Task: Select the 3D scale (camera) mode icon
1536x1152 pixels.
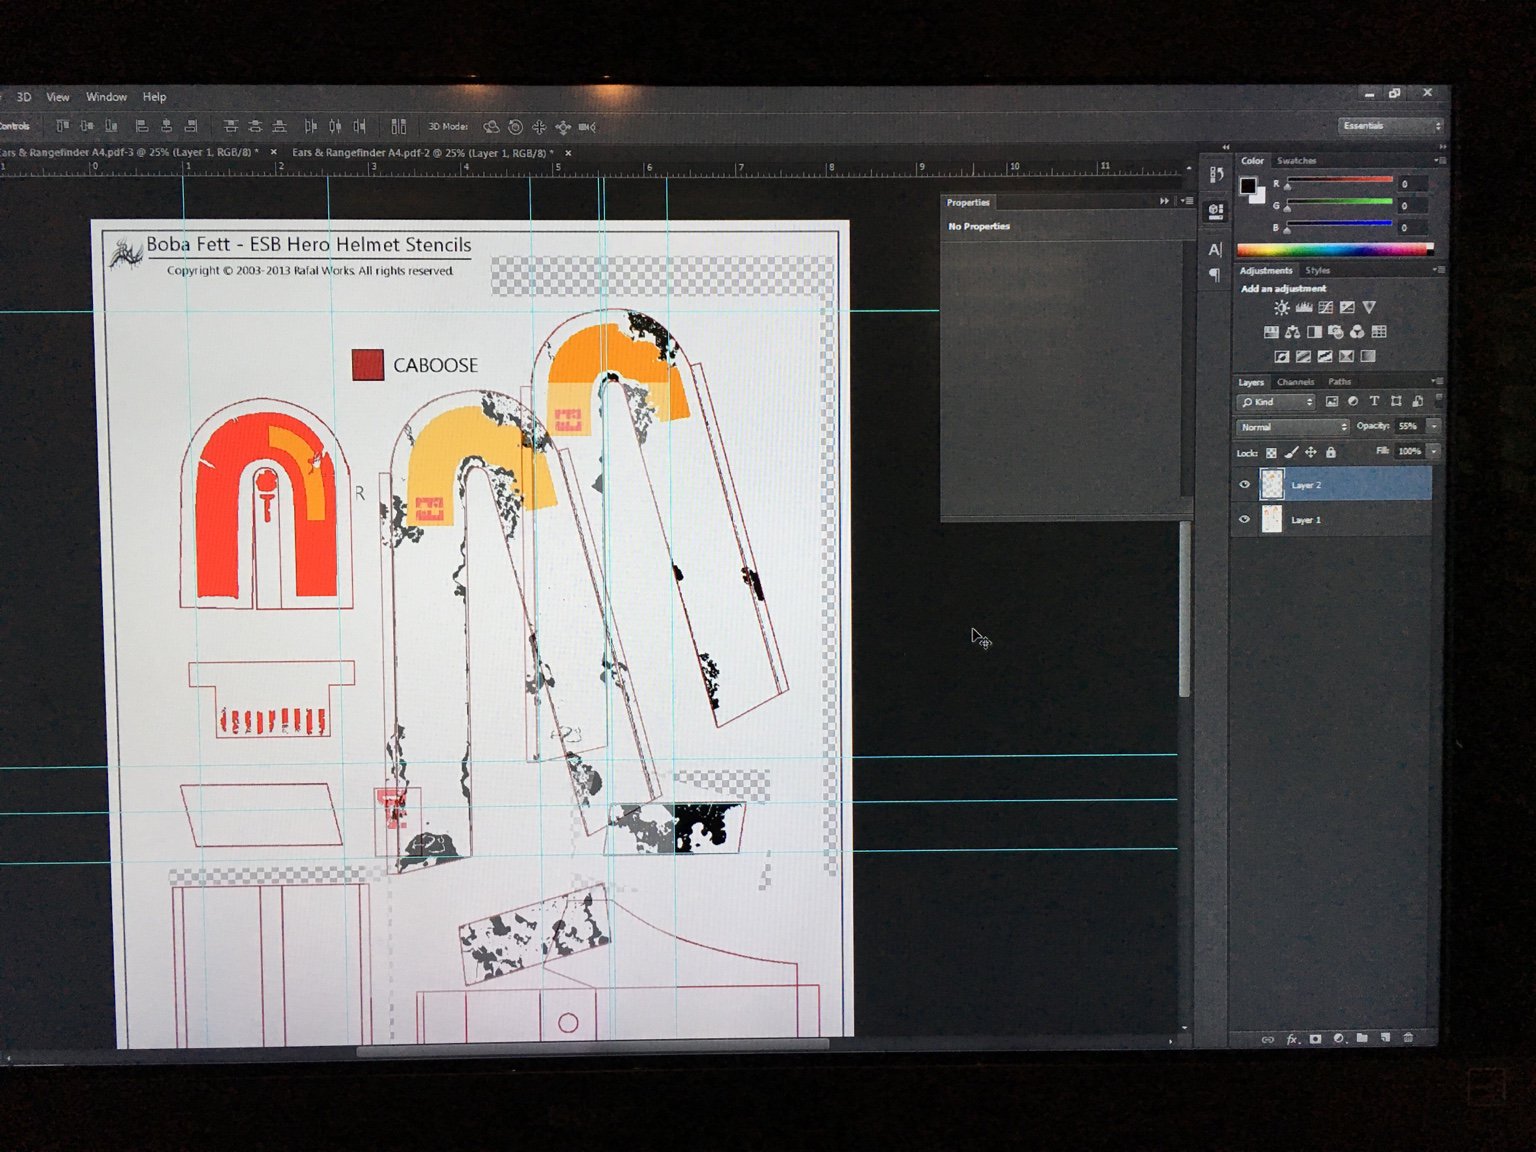Action: pos(587,127)
